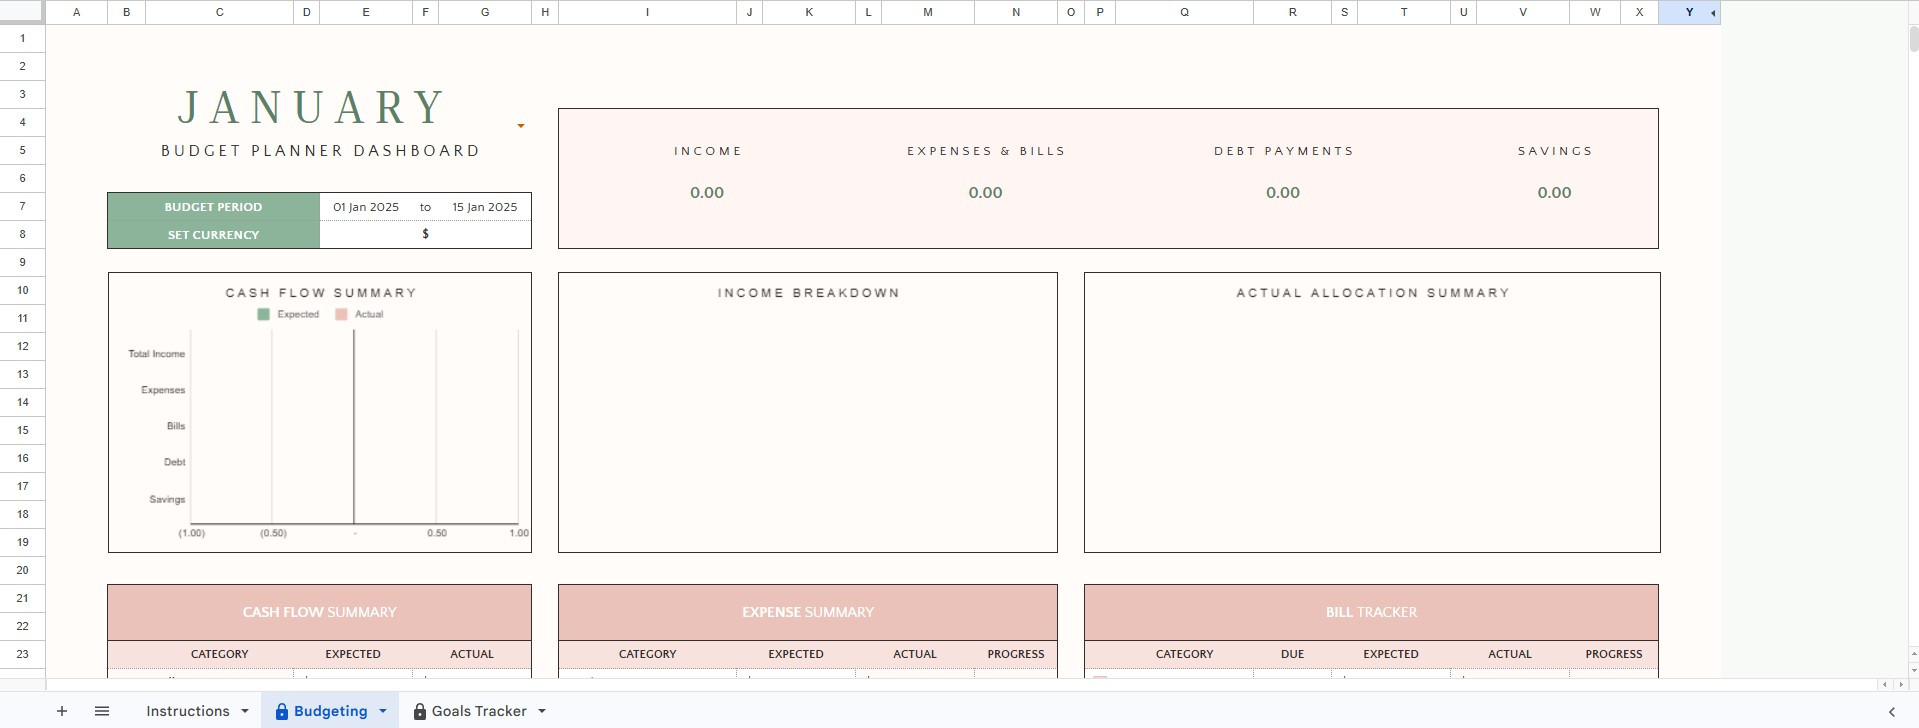Open the Budgeting tab dropdown arrow
1919x728 pixels.
(x=382, y=711)
